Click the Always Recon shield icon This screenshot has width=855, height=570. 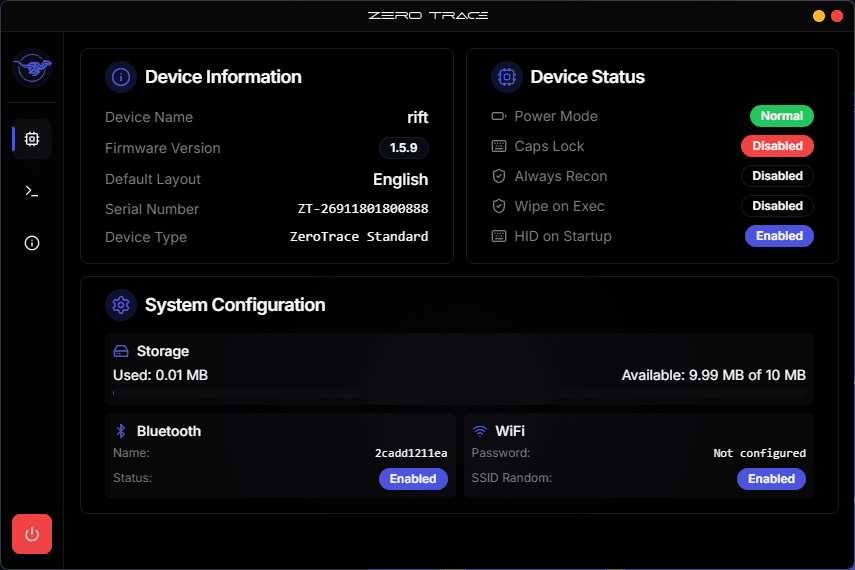coord(499,176)
